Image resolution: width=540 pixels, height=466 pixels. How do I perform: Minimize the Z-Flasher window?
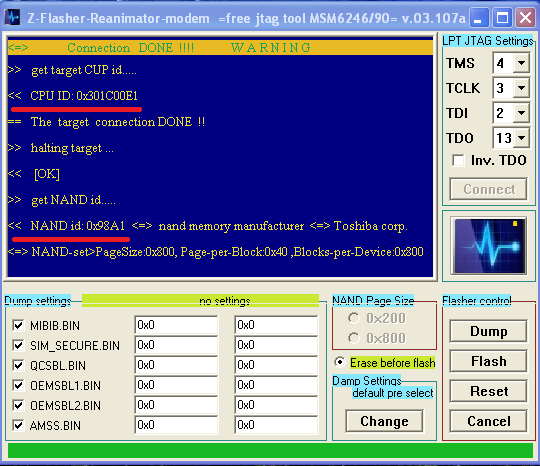pos(479,17)
